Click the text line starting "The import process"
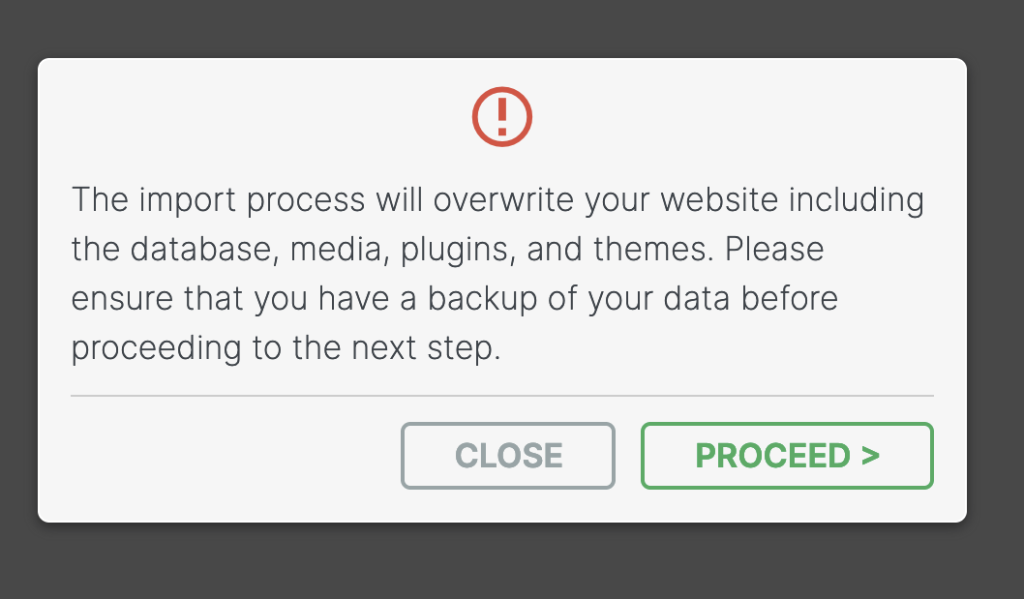 [x=498, y=199]
